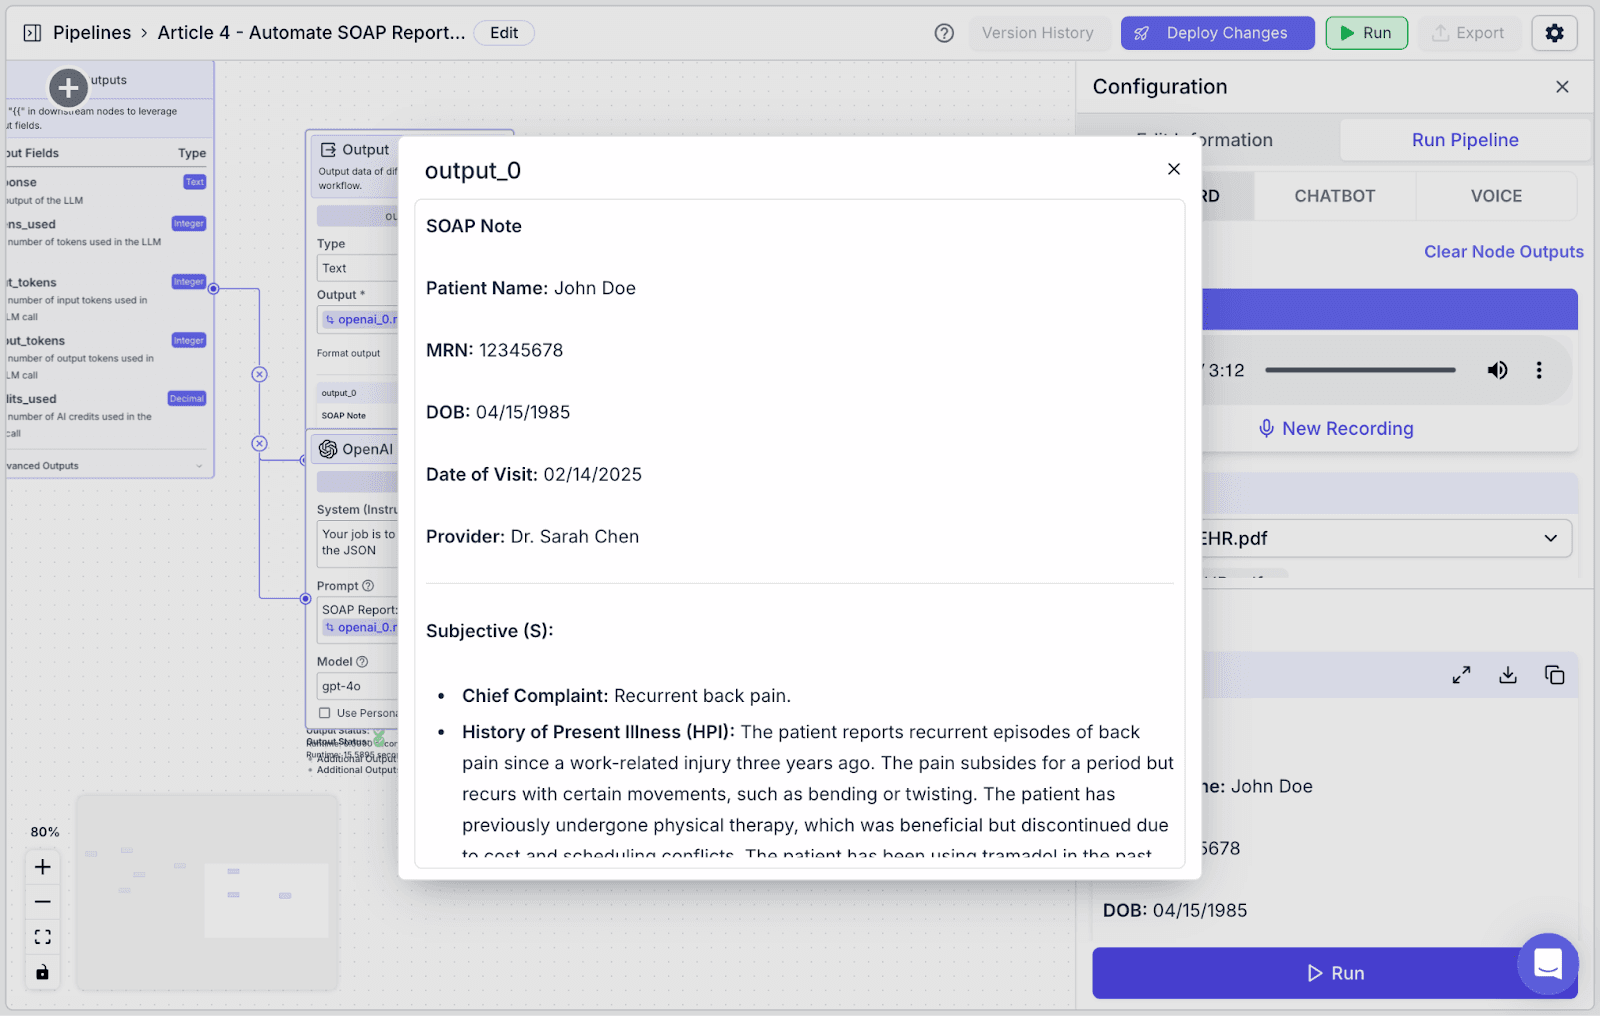This screenshot has width=1600, height=1016.
Task: Click the large Run button at bottom
Action: 1335,973
